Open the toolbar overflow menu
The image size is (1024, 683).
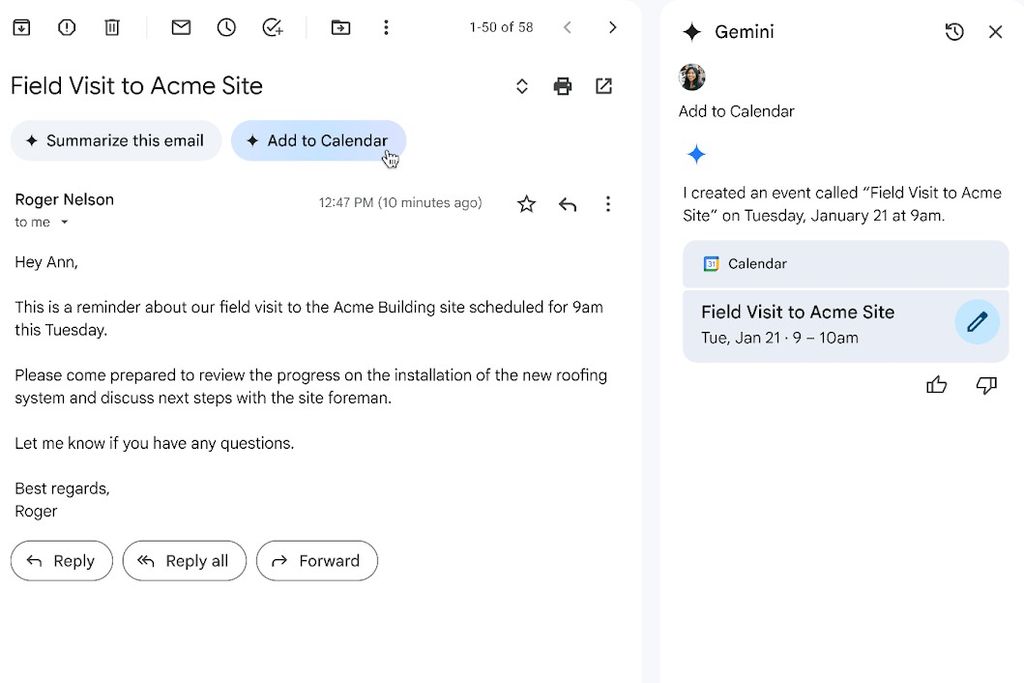[386, 27]
